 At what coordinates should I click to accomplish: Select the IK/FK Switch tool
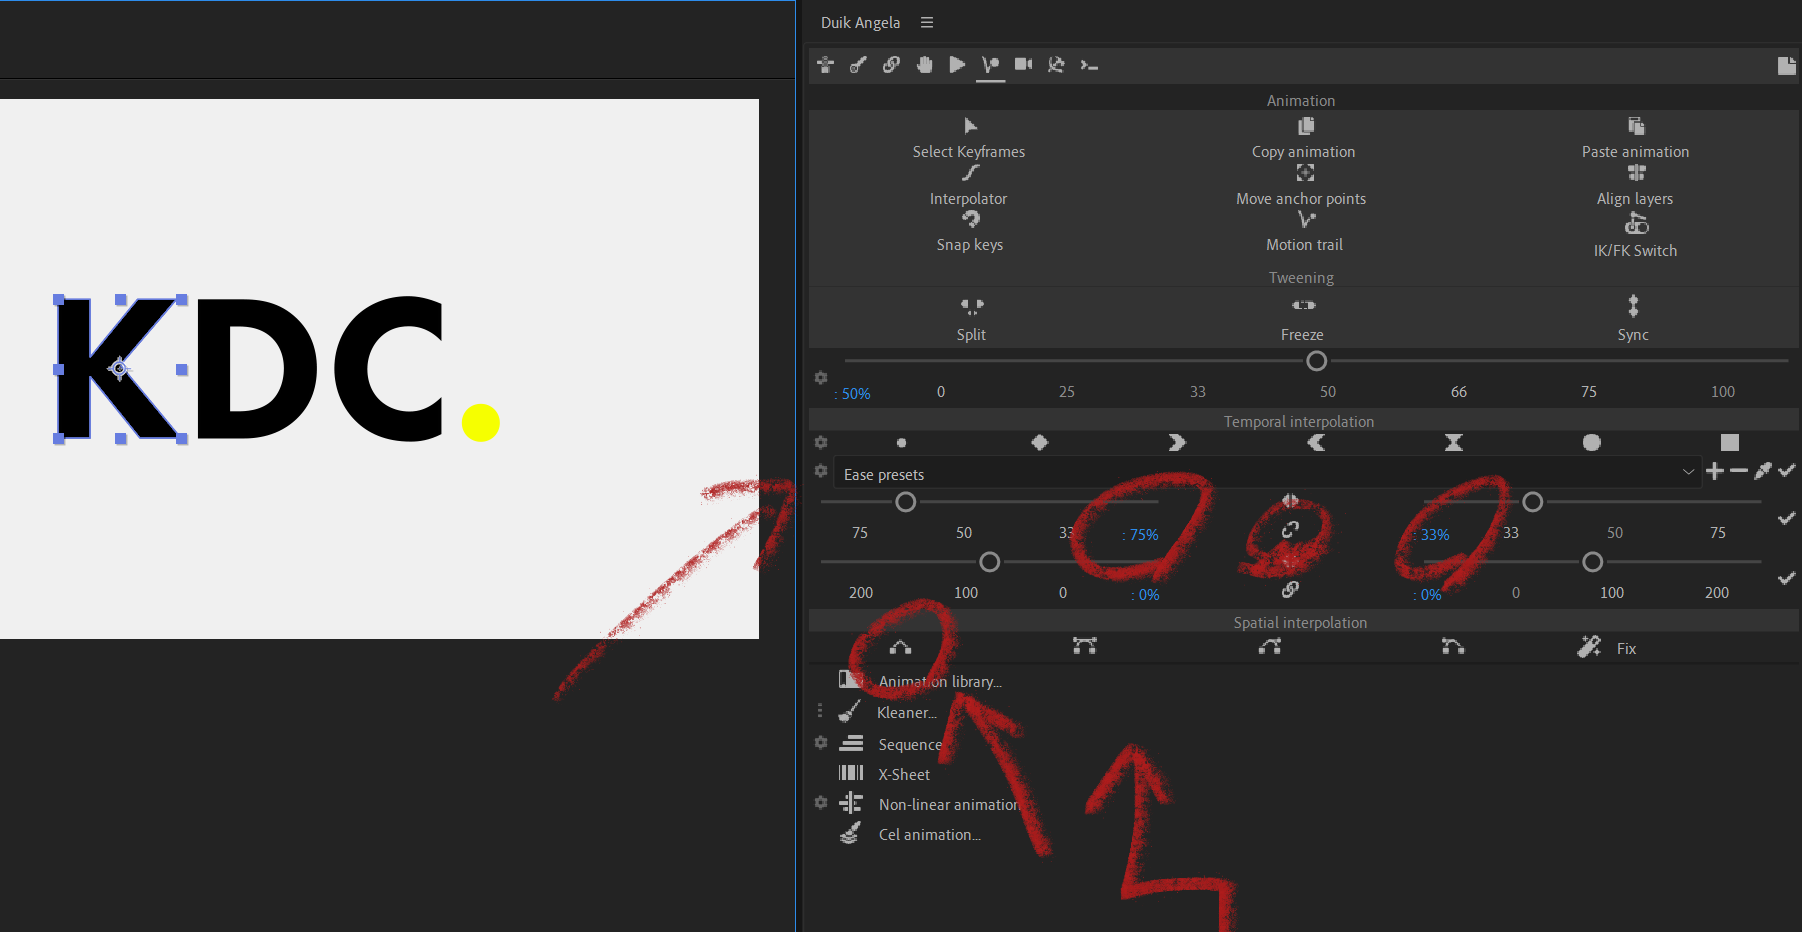point(1635,226)
